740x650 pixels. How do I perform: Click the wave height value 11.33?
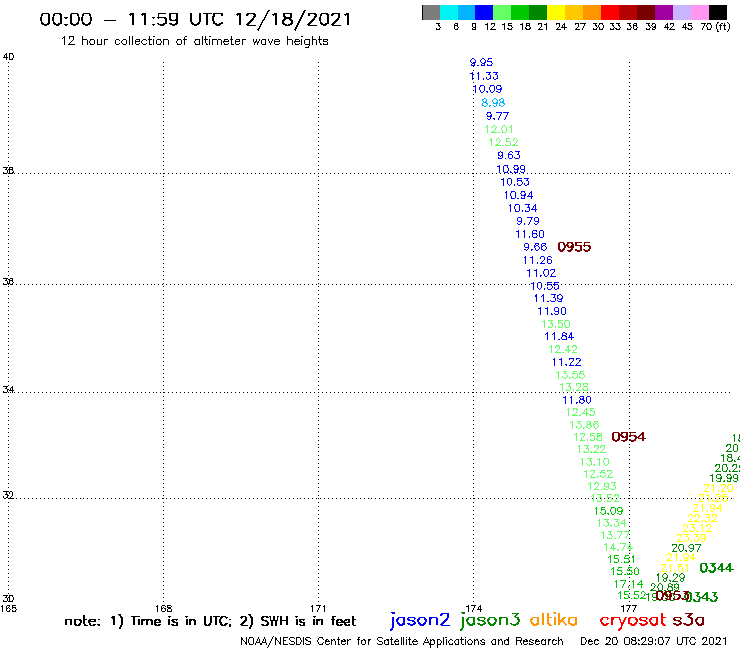[484, 76]
